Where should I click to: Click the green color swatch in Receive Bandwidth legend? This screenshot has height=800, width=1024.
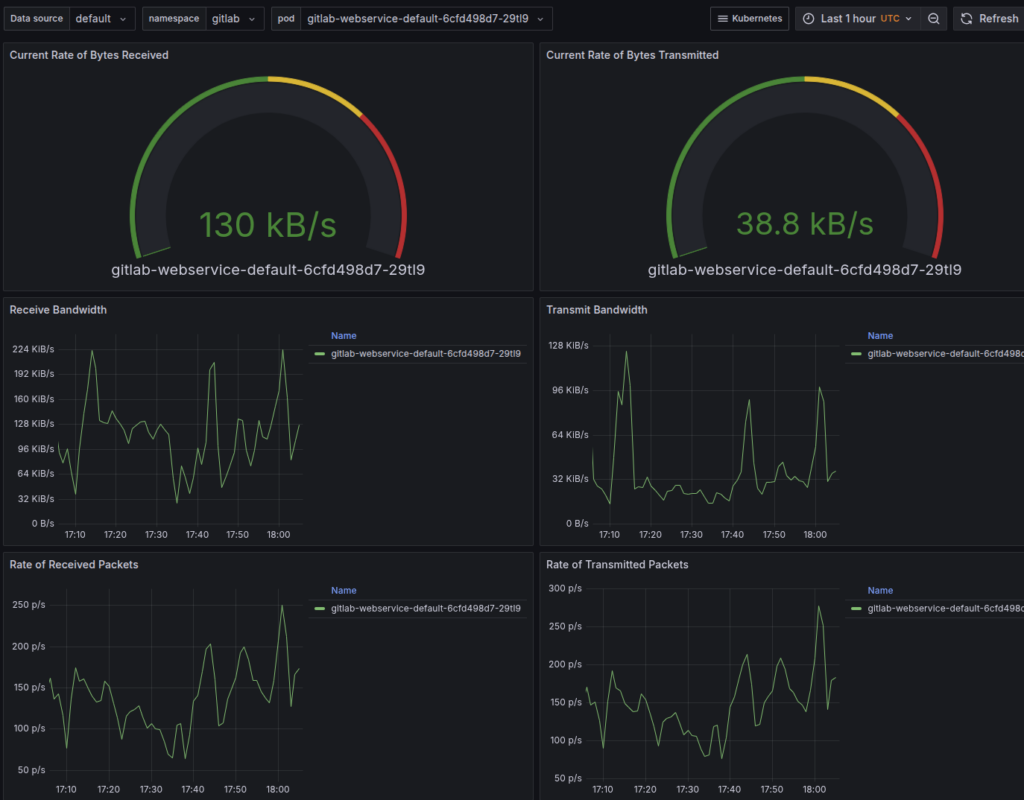[x=319, y=354]
